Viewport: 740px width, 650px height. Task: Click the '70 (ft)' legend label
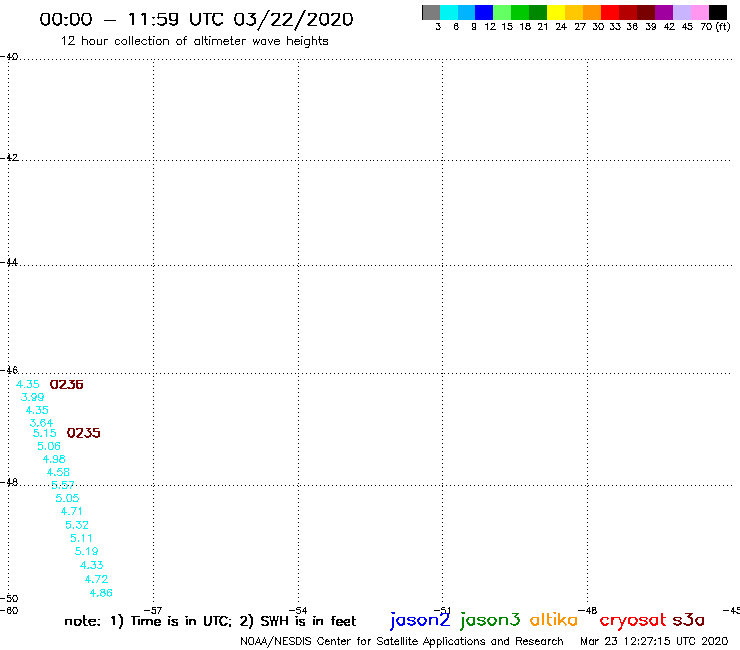[x=715, y=27]
